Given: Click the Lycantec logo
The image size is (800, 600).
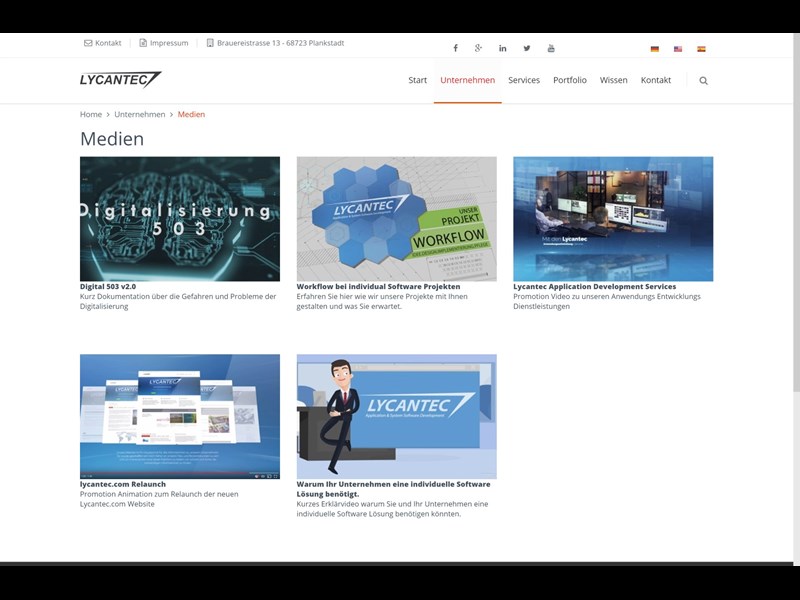Looking at the screenshot, I should tap(120, 80).
